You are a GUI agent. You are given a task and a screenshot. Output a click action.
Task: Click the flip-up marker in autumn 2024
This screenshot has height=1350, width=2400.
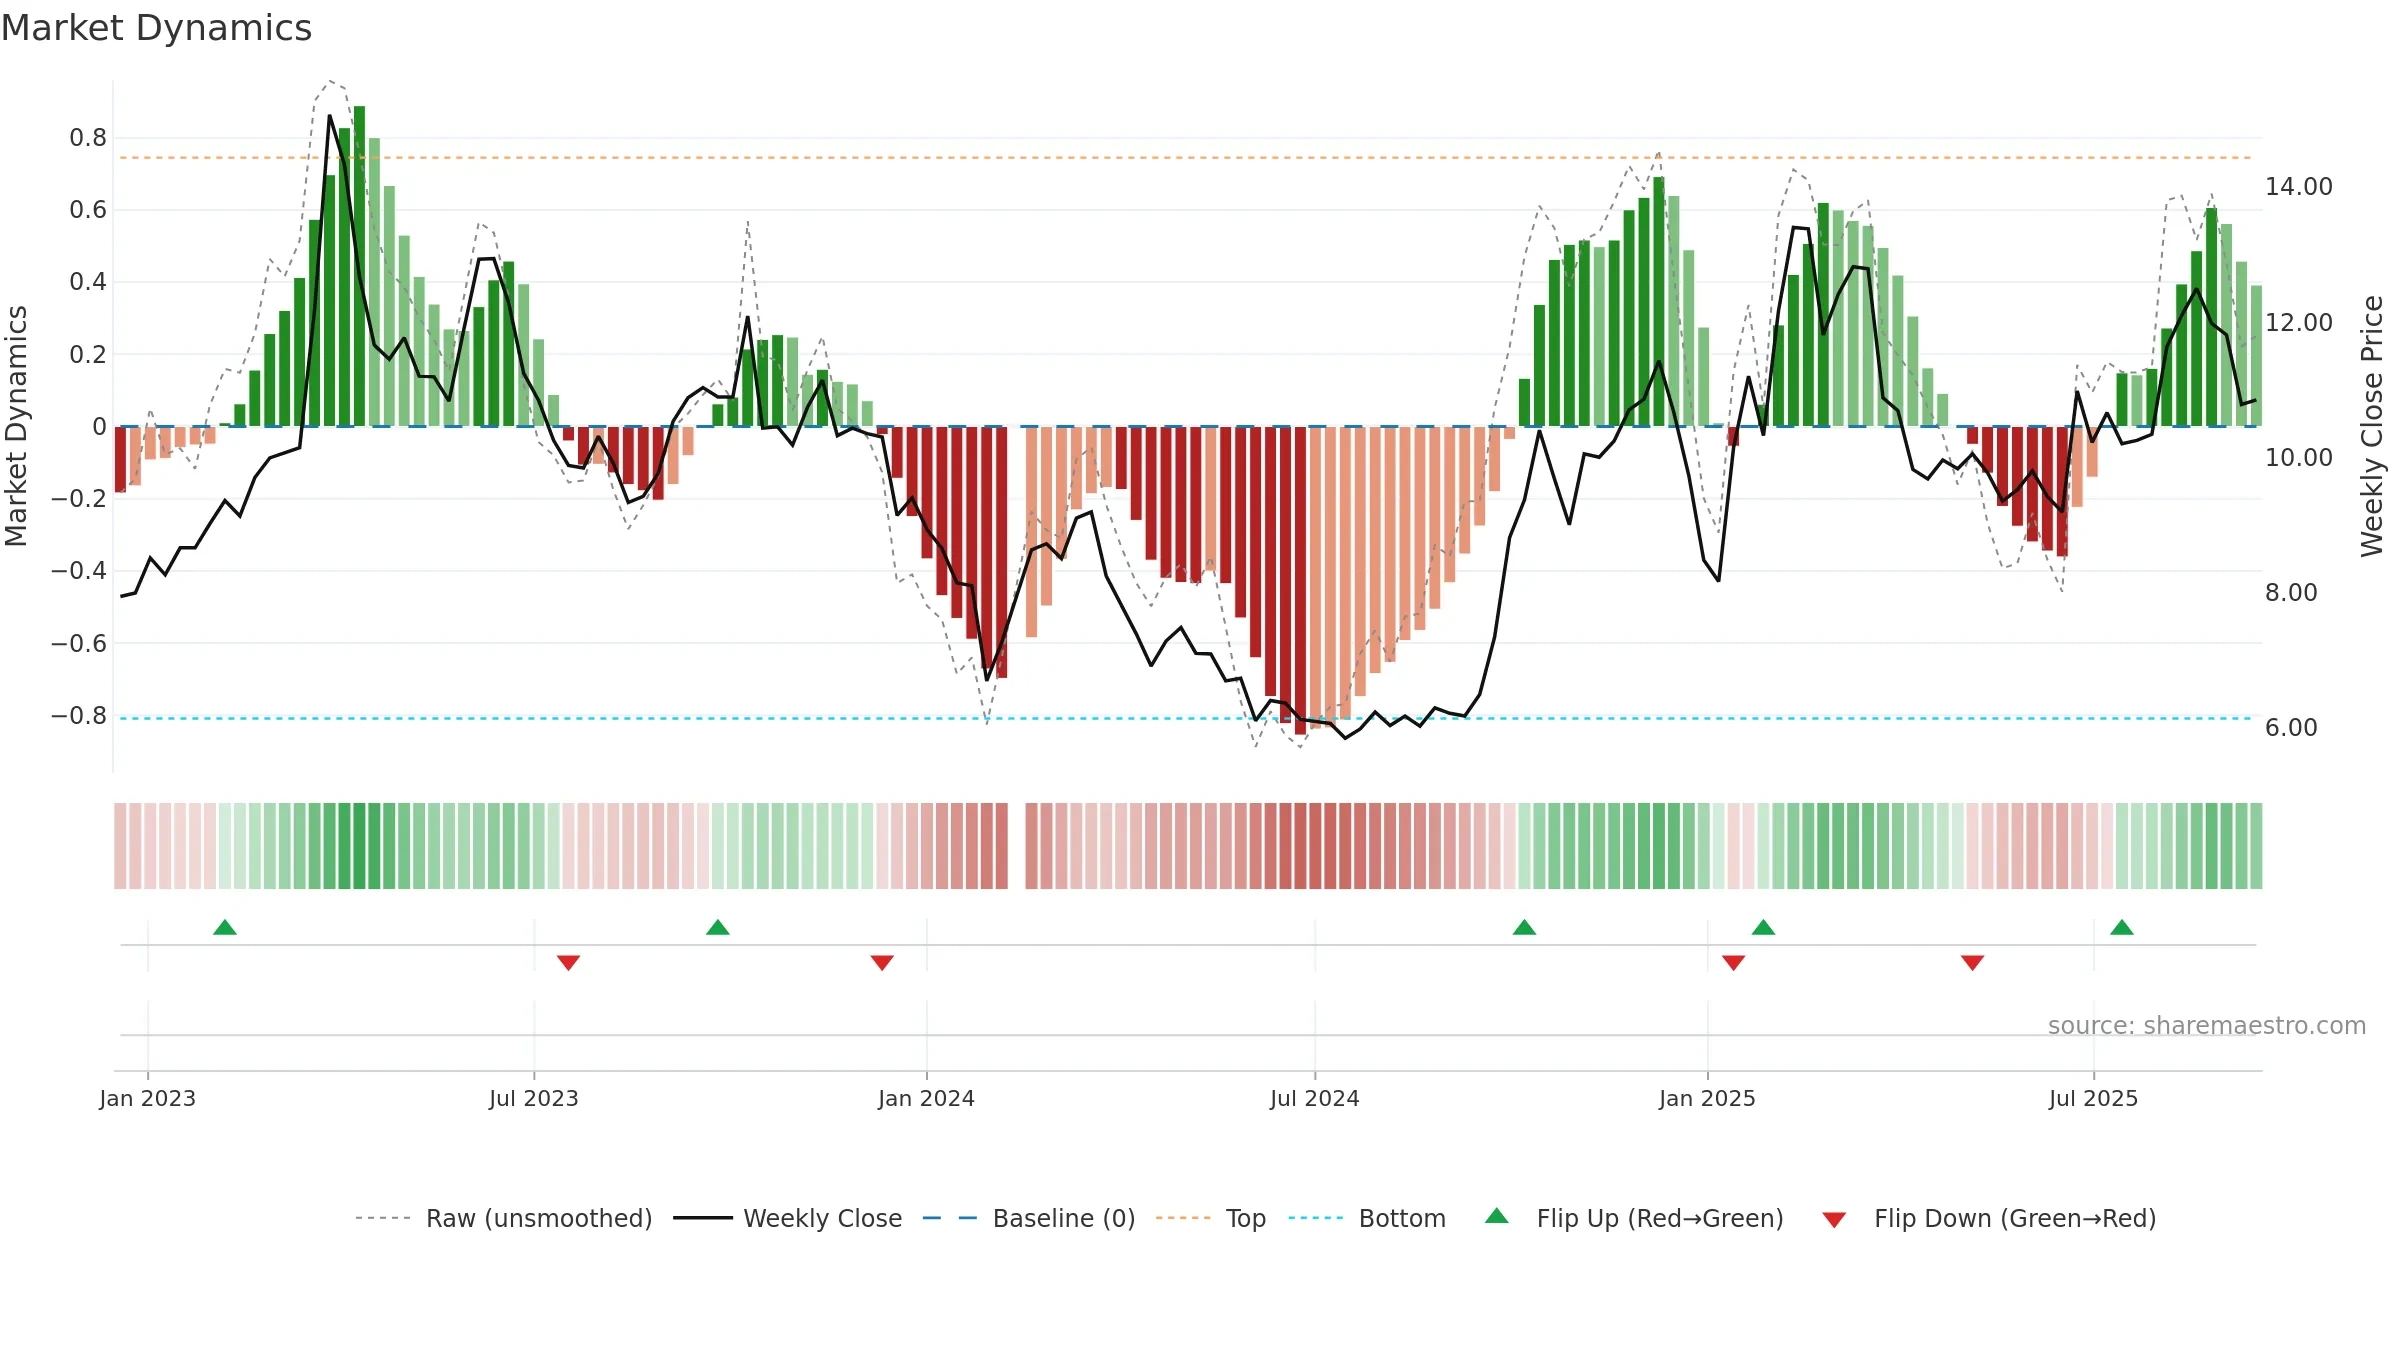(1524, 927)
